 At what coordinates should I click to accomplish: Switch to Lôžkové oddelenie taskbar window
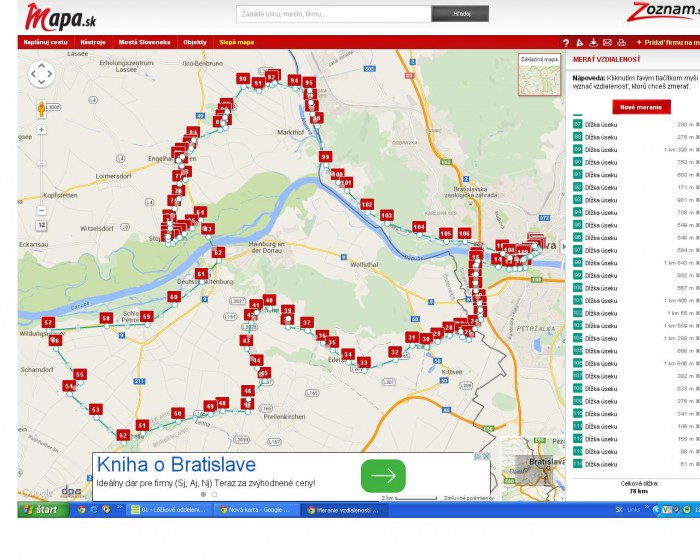(x=169, y=510)
